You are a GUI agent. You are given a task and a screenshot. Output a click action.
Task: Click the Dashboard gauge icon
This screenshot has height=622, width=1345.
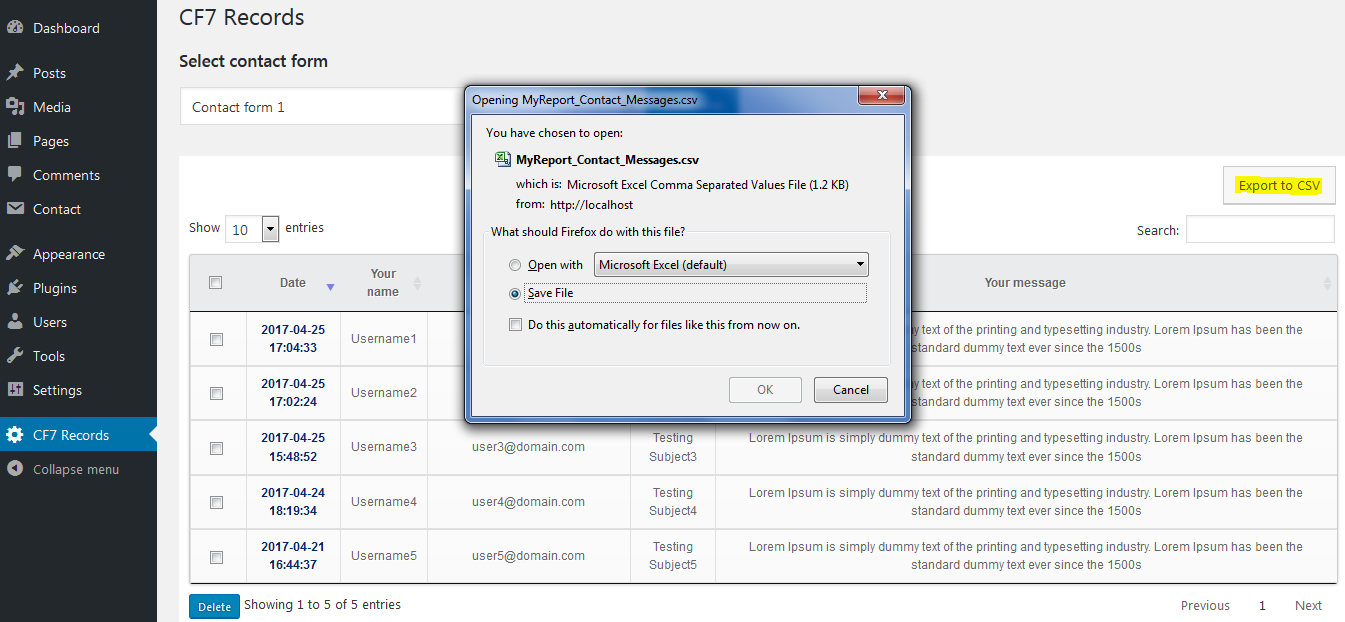pyautogui.click(x=15, y=28)
